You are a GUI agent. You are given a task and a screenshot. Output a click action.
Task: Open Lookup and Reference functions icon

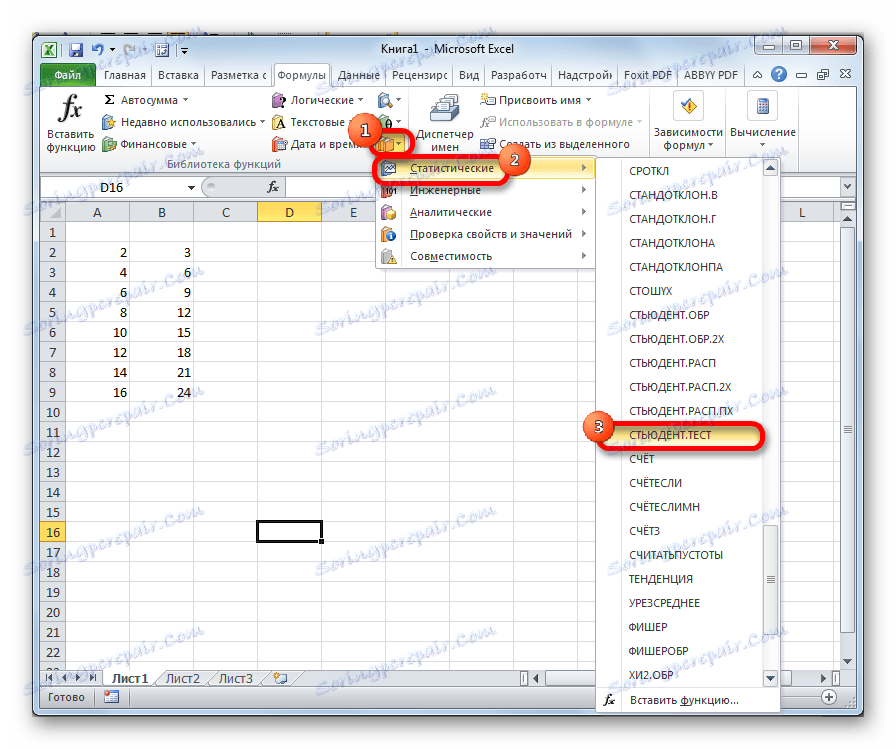tap(389, 101)
